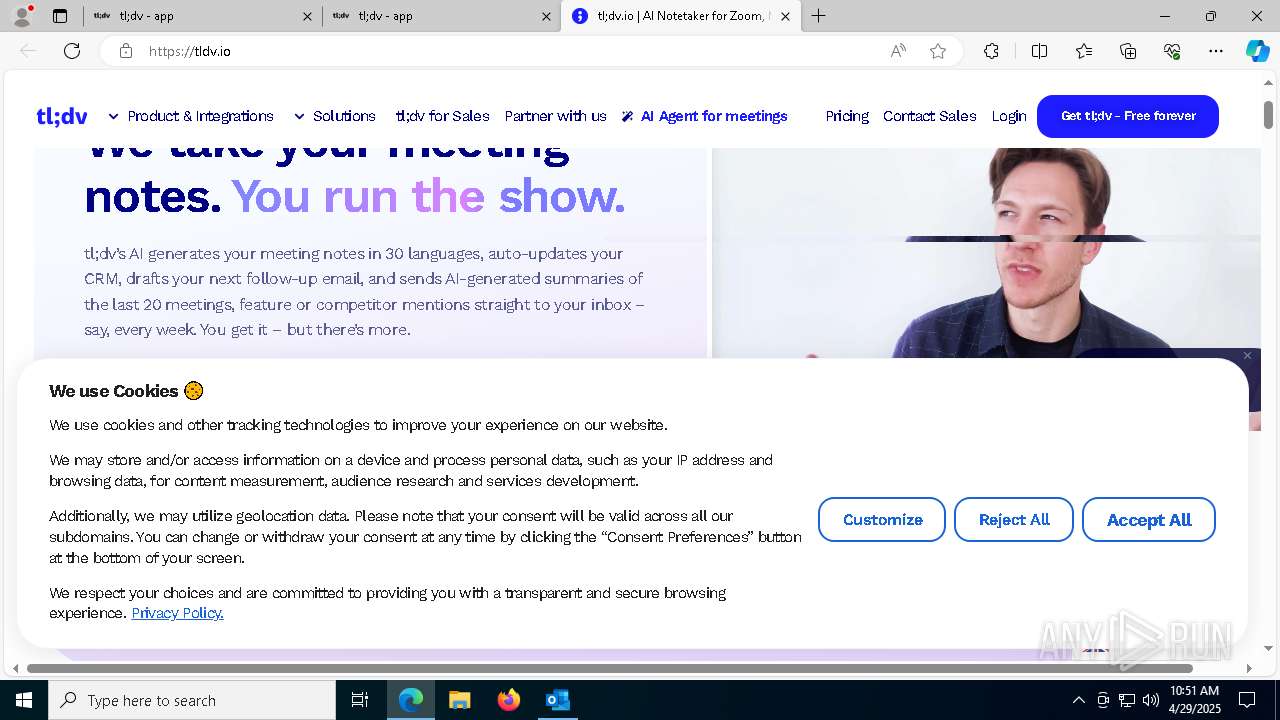Screen dimensions: 1280x720
Task: Click Contact Sales link
Action: 929,116
